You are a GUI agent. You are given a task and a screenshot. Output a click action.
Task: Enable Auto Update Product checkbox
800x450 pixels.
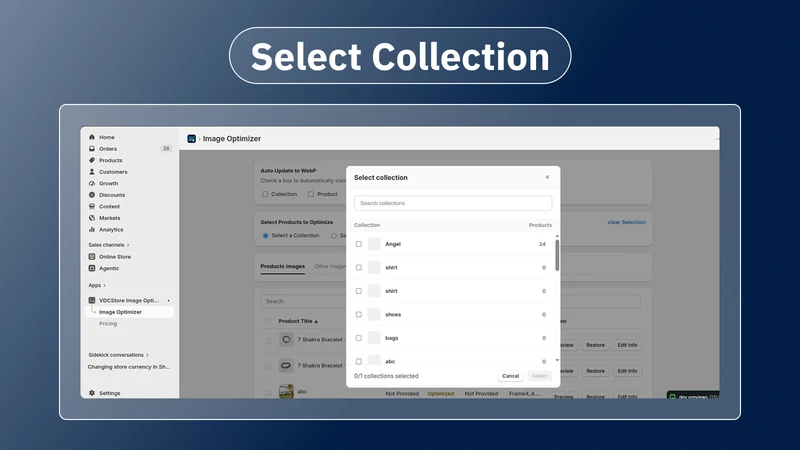tap(311, 194)
